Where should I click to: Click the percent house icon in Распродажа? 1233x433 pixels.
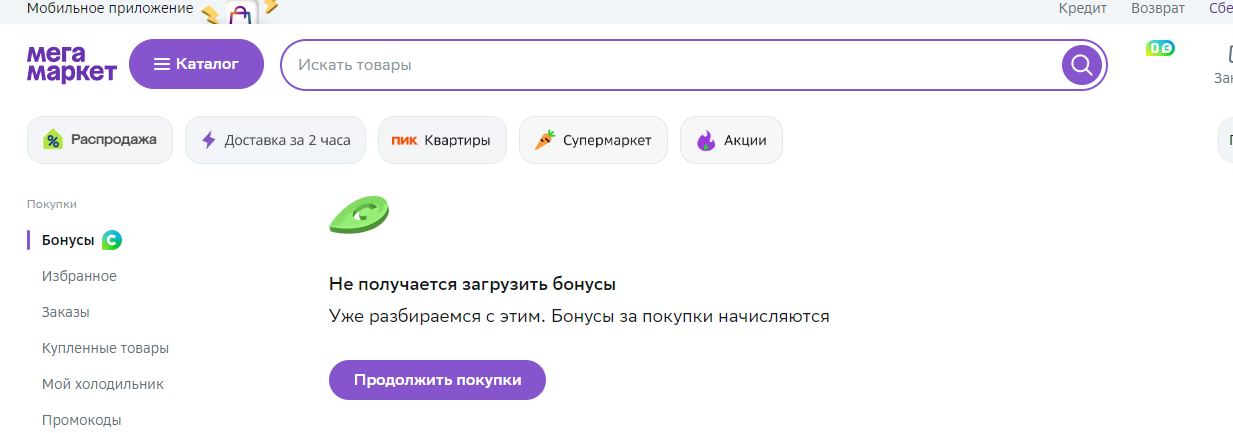(x=53, y=140)
